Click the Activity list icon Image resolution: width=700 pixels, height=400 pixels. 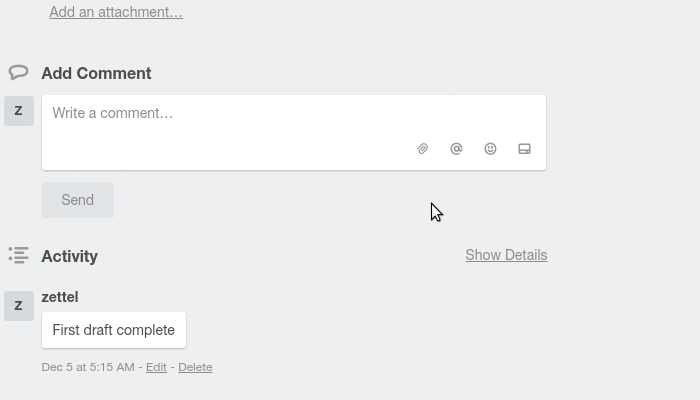point(18,255)
